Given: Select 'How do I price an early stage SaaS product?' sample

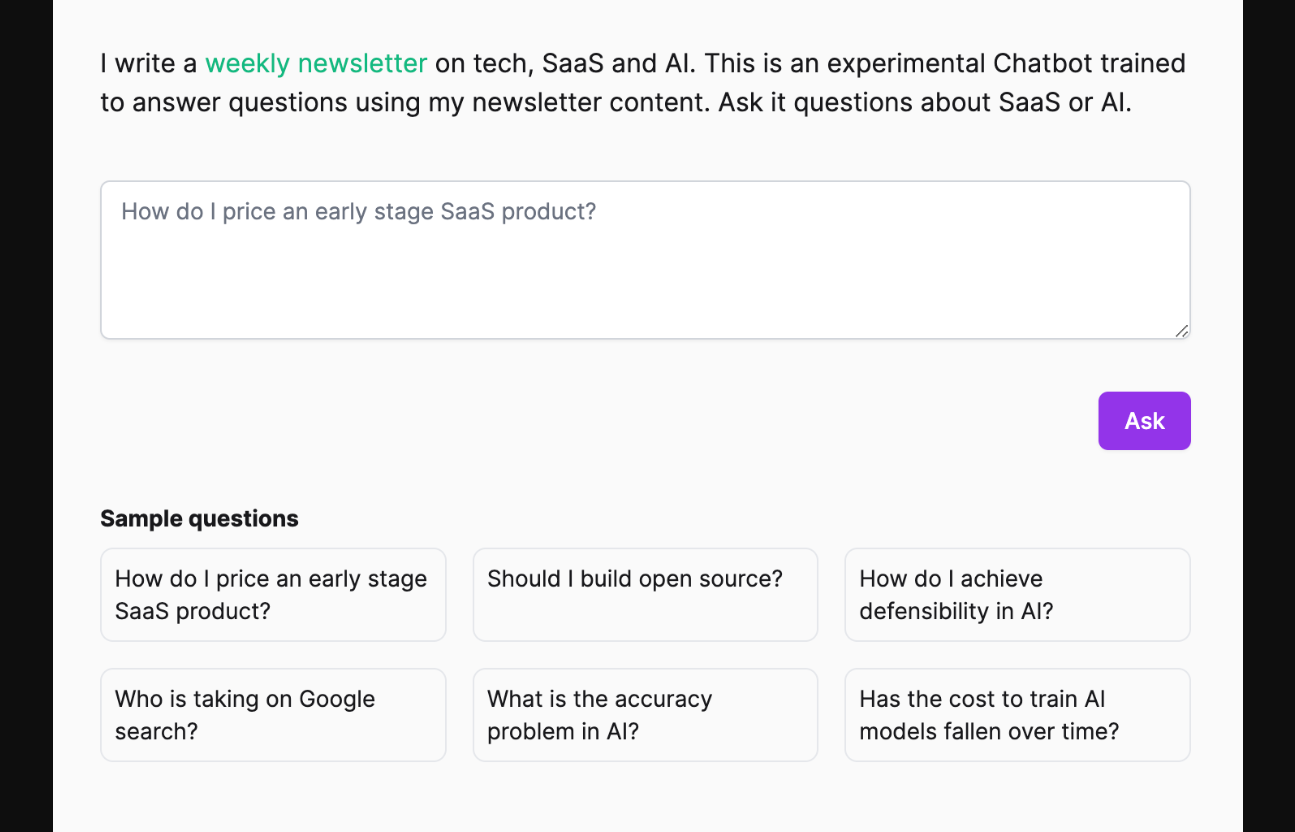Looking at the screenshot, I should tap(272, 595).
